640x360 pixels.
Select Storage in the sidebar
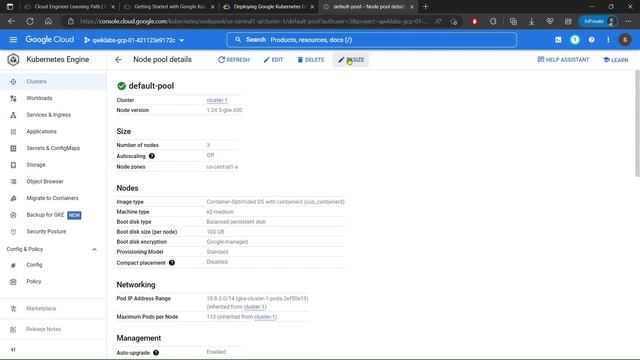53,165
